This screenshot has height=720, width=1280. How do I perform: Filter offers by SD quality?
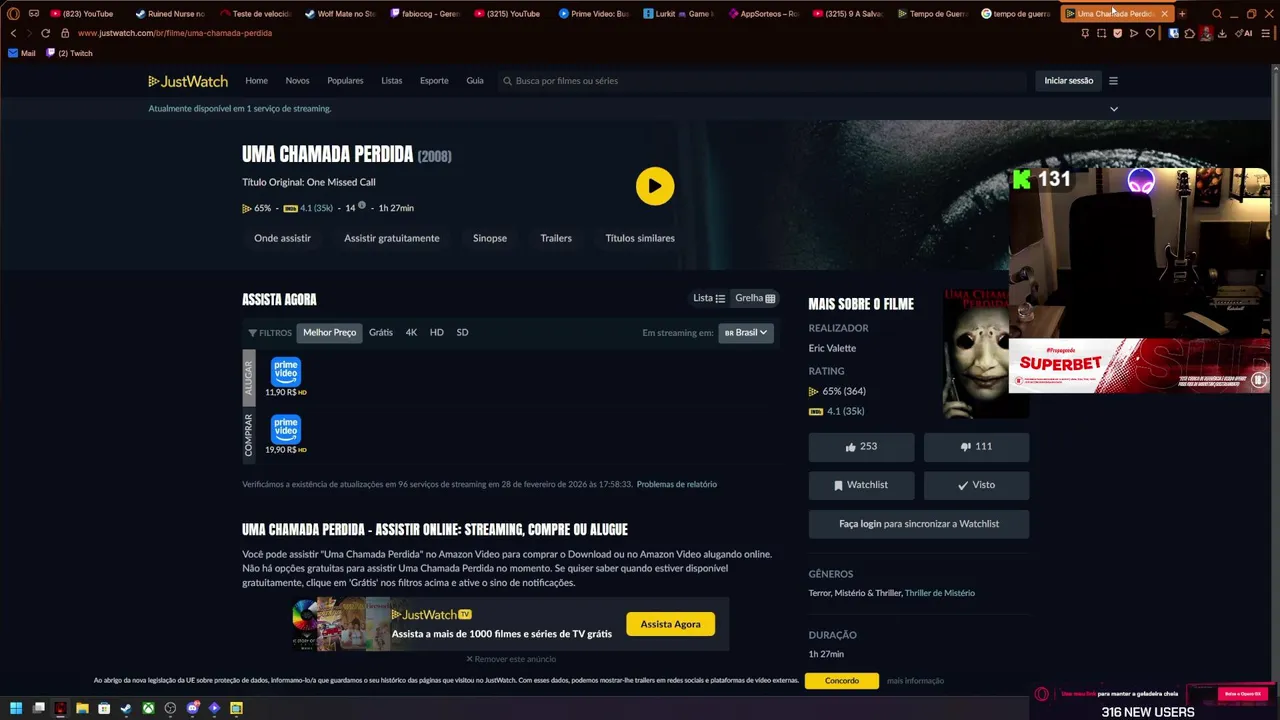(x=462, y=333)
